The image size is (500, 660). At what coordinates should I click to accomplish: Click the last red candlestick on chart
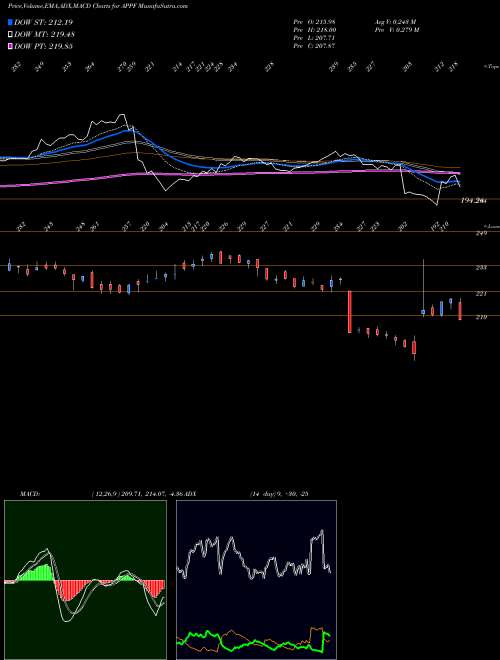[x=460, y=310]
